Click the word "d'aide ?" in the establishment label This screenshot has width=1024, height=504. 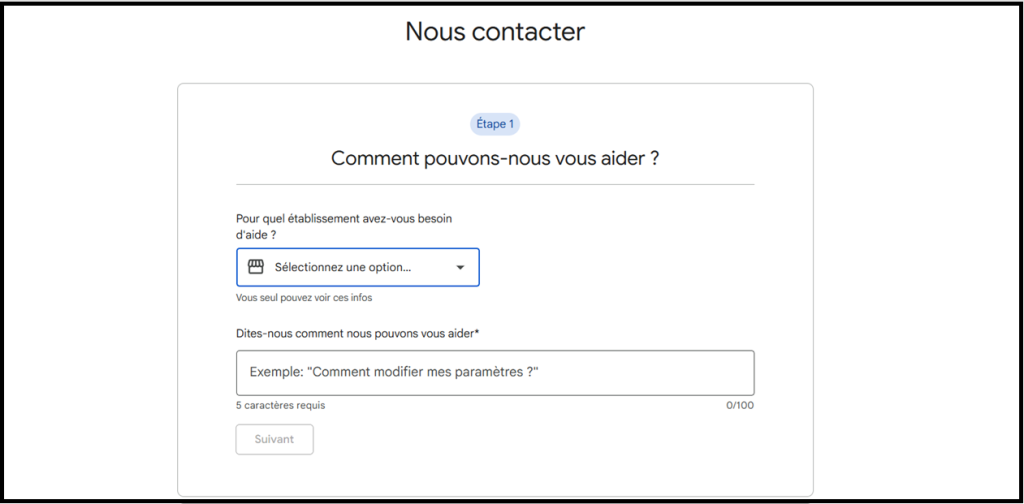[x=255, y=233]
